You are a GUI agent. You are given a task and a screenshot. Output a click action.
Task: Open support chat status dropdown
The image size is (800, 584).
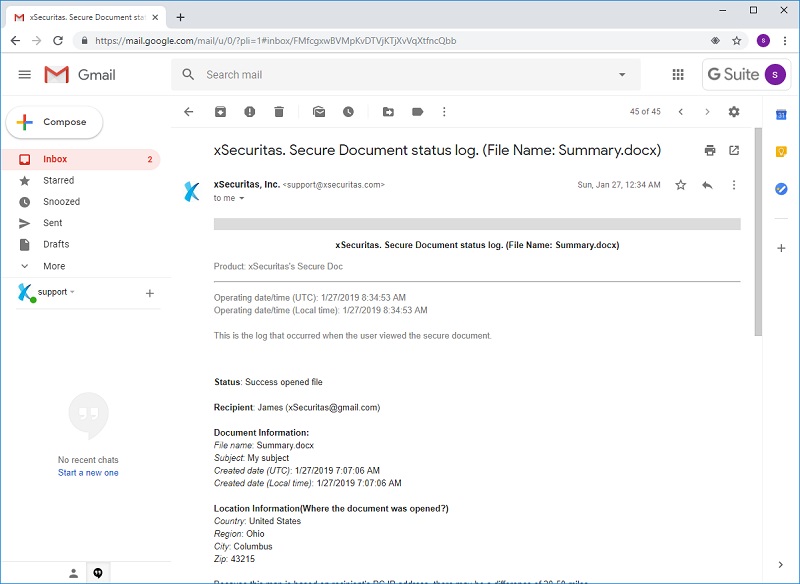(72, 292)
